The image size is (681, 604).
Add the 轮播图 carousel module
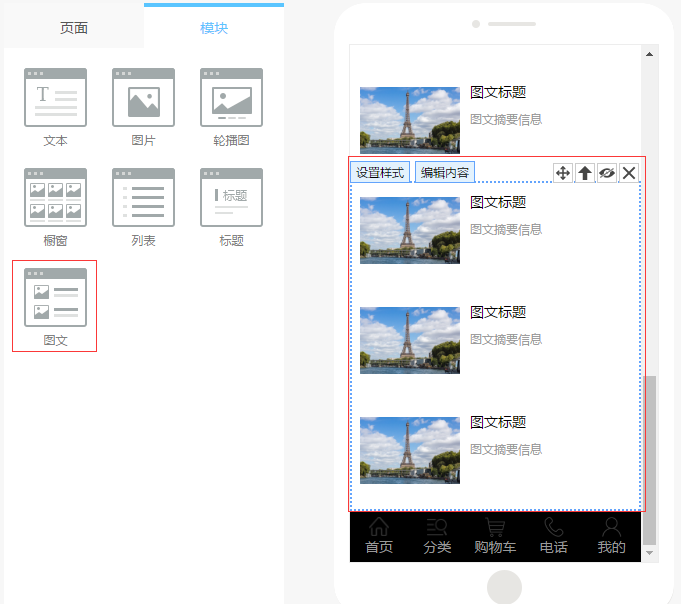coord(231,98)
